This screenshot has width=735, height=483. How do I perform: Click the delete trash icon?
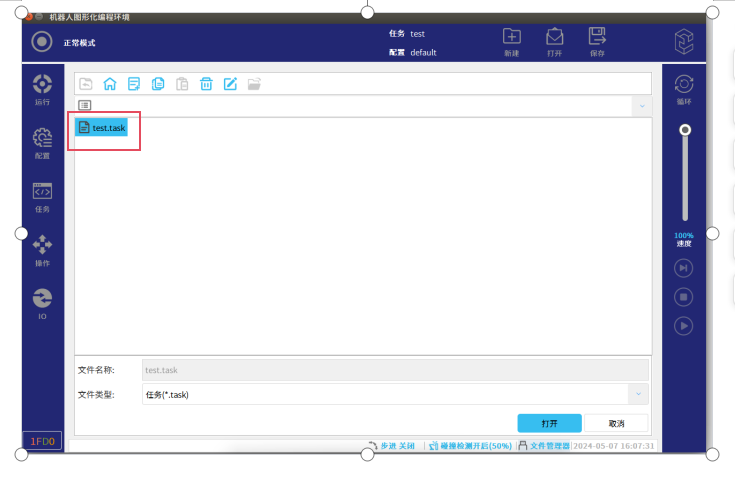[206, 84]
